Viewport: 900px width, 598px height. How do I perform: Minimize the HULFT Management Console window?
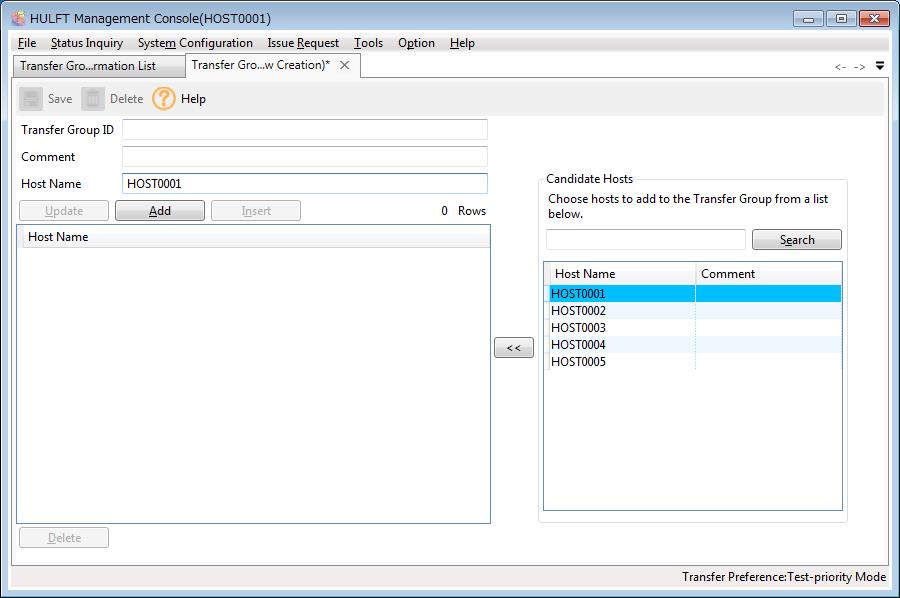point(808,19)
